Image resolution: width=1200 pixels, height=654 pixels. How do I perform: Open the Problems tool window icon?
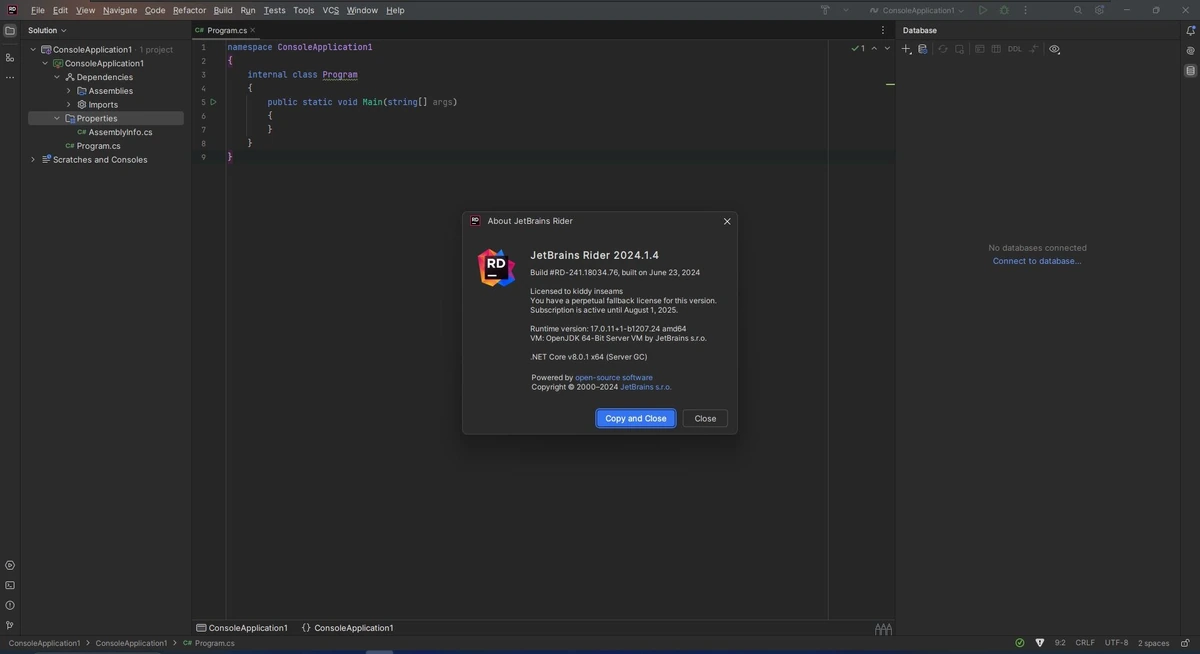point(10,605)
